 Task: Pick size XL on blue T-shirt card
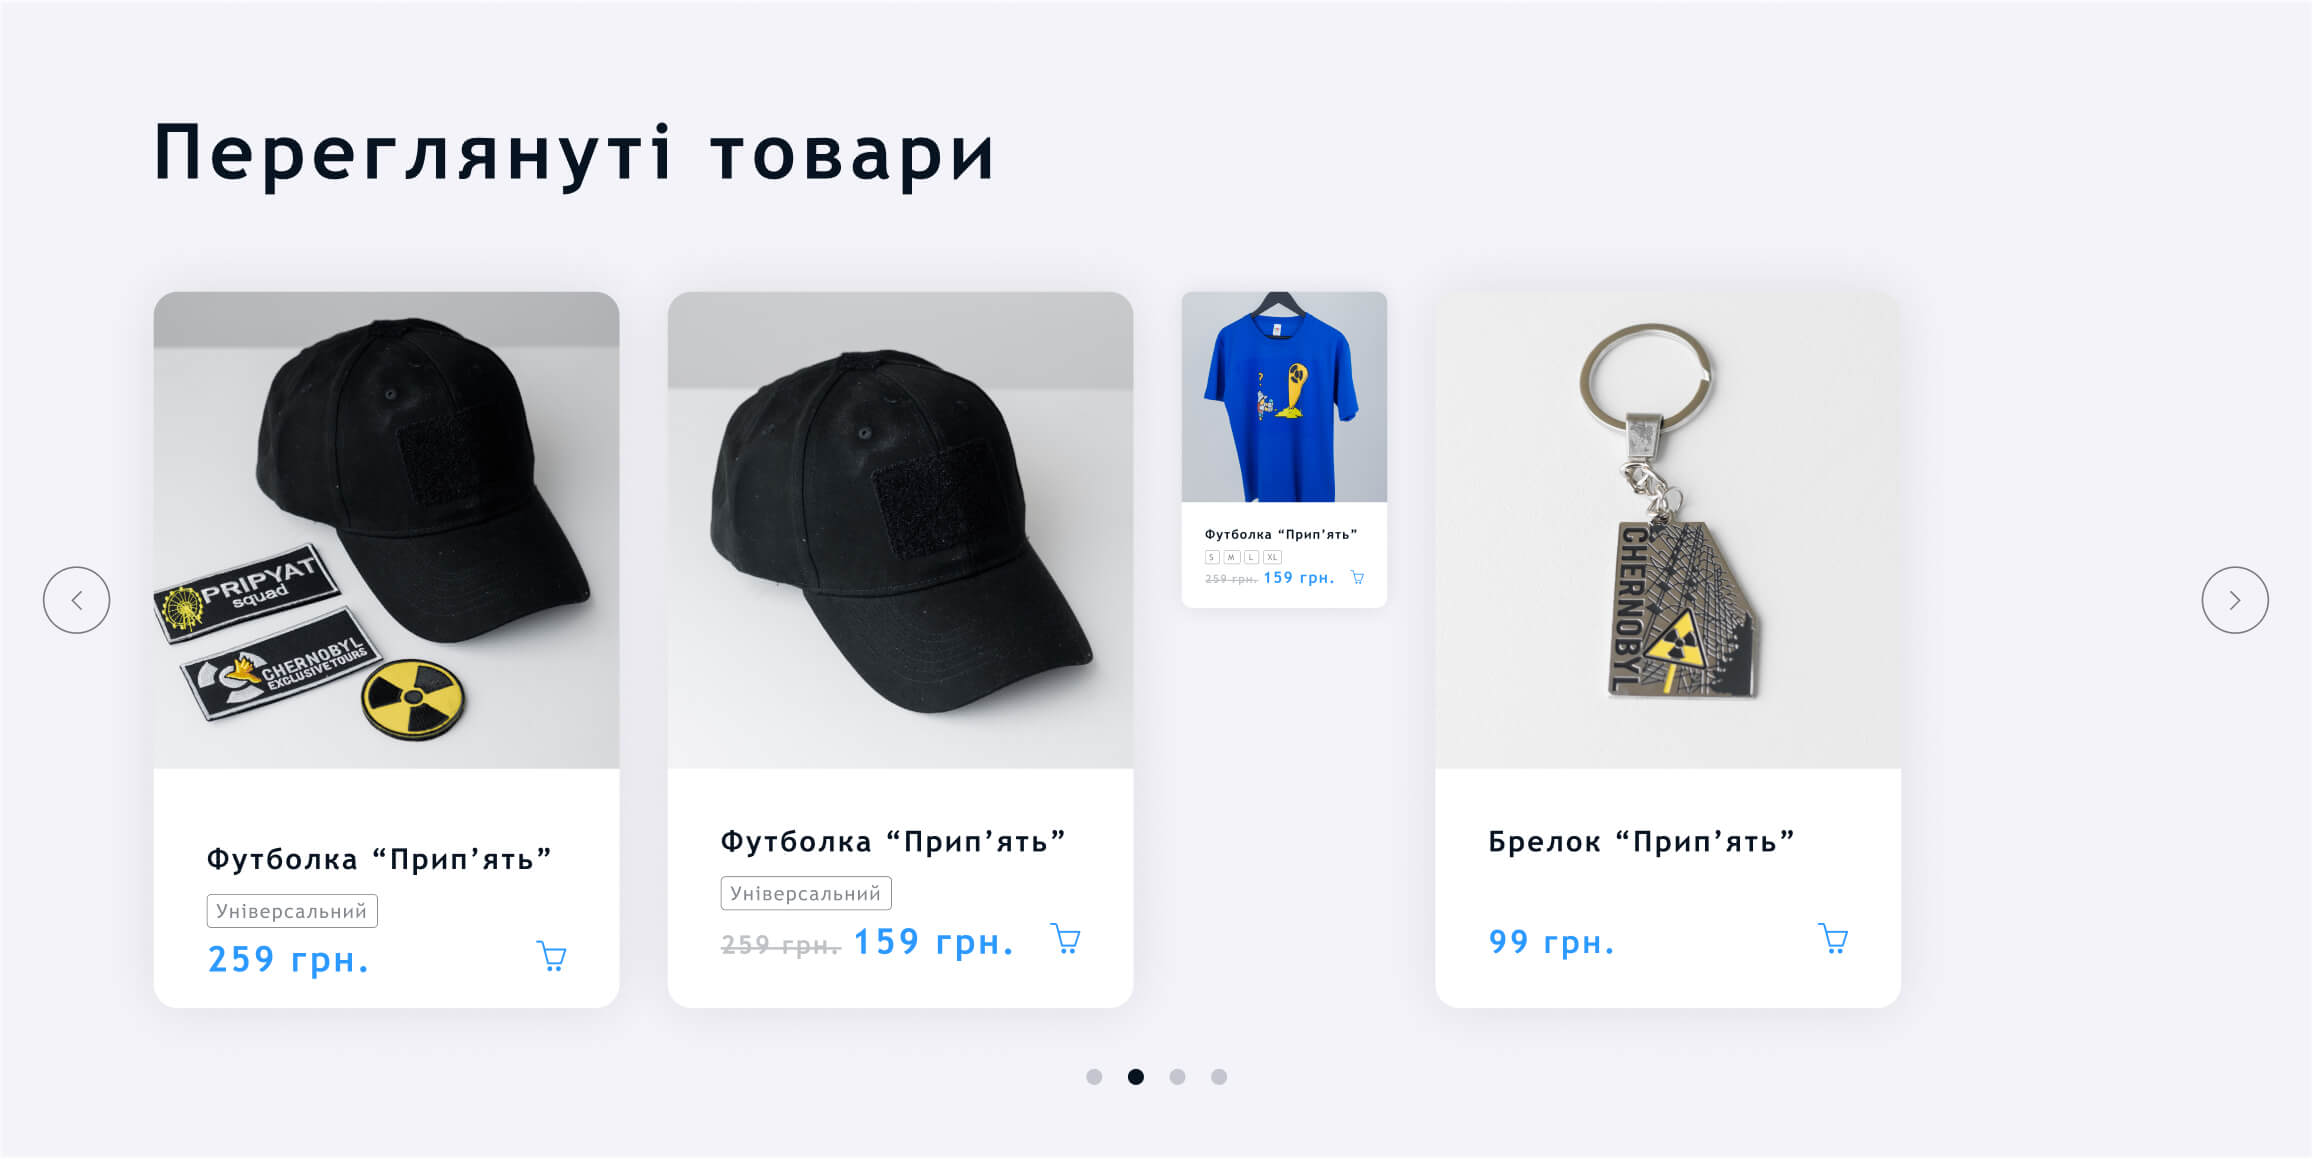(x=1272, y=557)
